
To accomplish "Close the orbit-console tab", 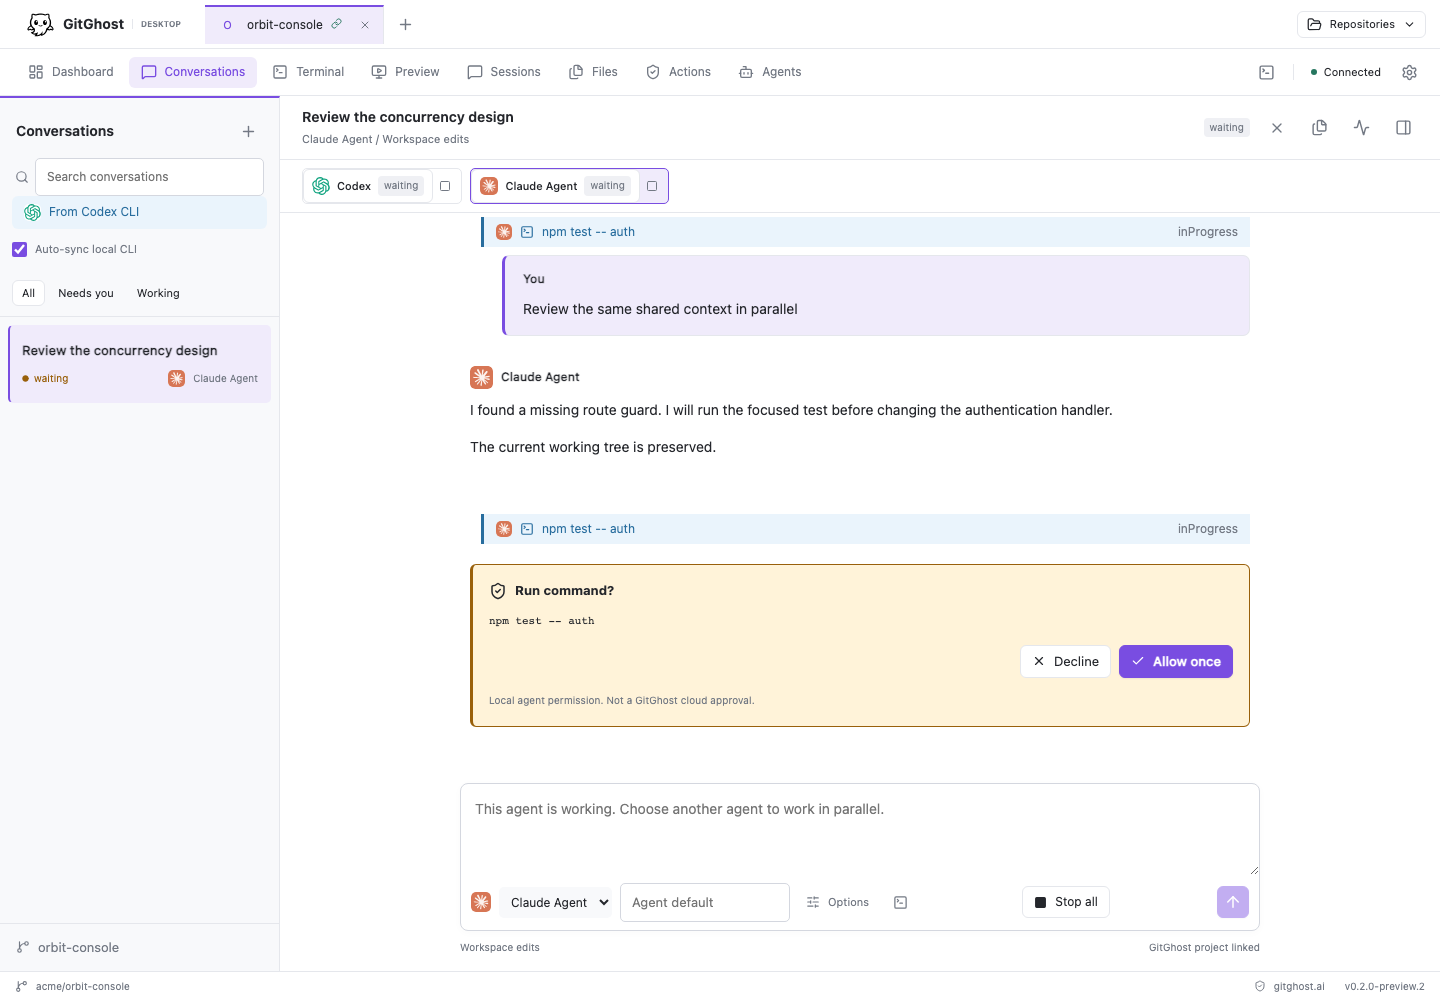I will click(365, 25).
